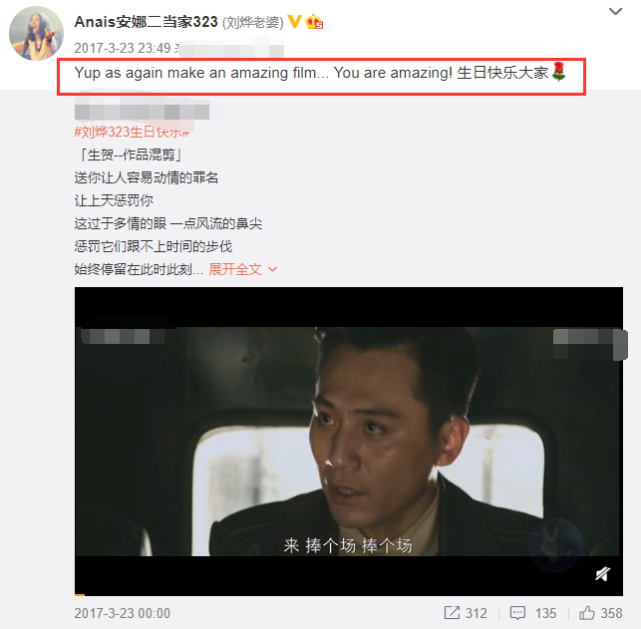Screen dimensions: 641x629
Task: Open the post options chevron menu
Action: 615,11
